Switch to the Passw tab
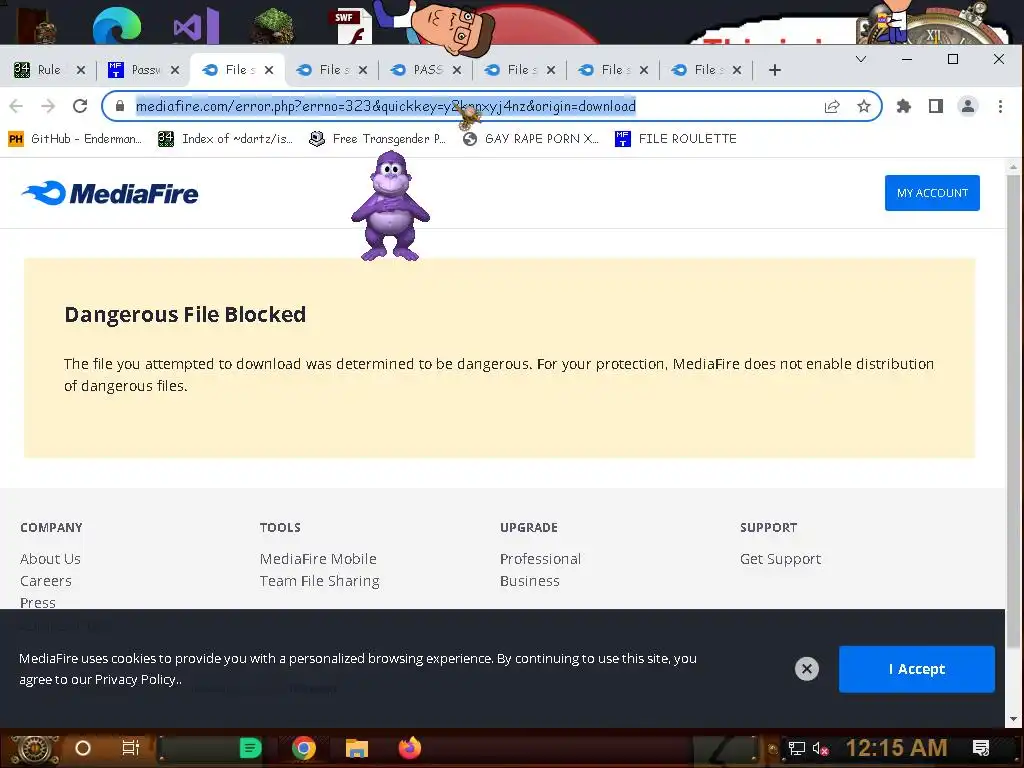Viewport: 1024px width, 768px height. click(x=145, y=70)
